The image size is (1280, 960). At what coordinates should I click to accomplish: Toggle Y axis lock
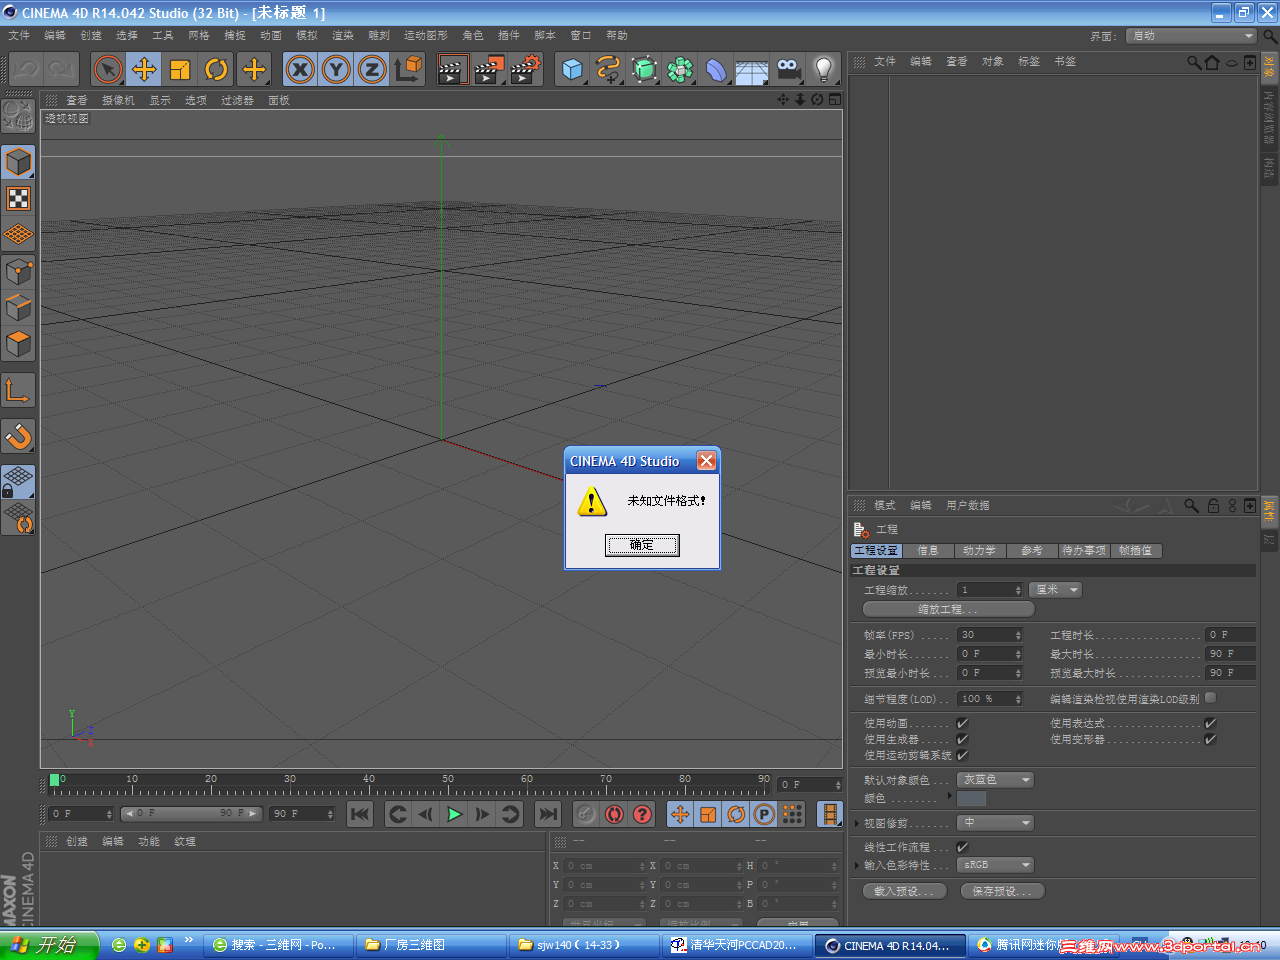336,69
